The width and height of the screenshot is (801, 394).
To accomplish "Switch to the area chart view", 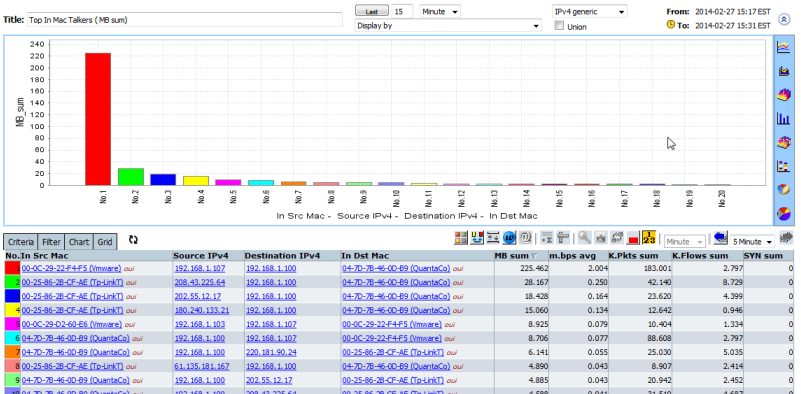I will pyautogui.click(x=783, y=71).
